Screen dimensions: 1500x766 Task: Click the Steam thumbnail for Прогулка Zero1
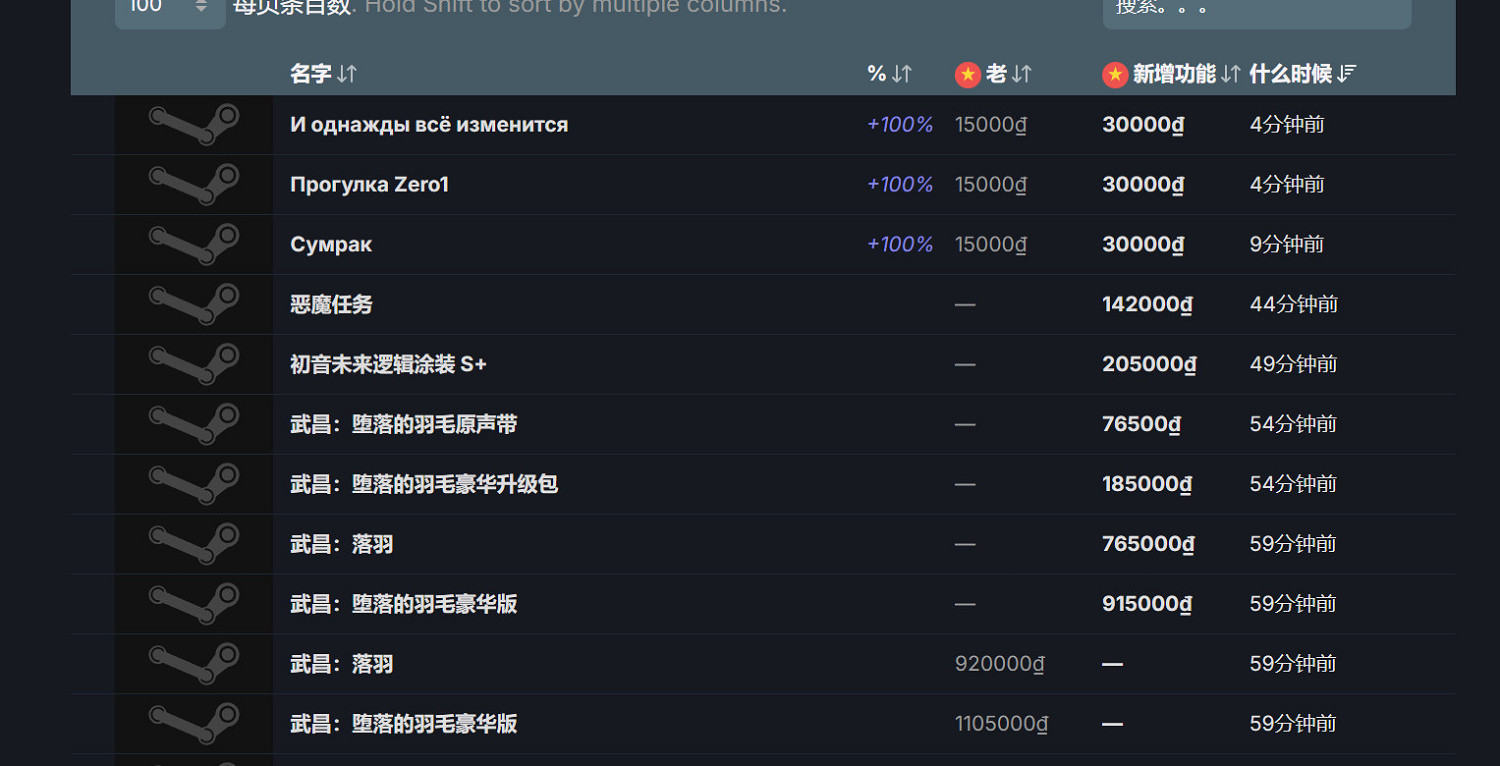click(194, 185)
